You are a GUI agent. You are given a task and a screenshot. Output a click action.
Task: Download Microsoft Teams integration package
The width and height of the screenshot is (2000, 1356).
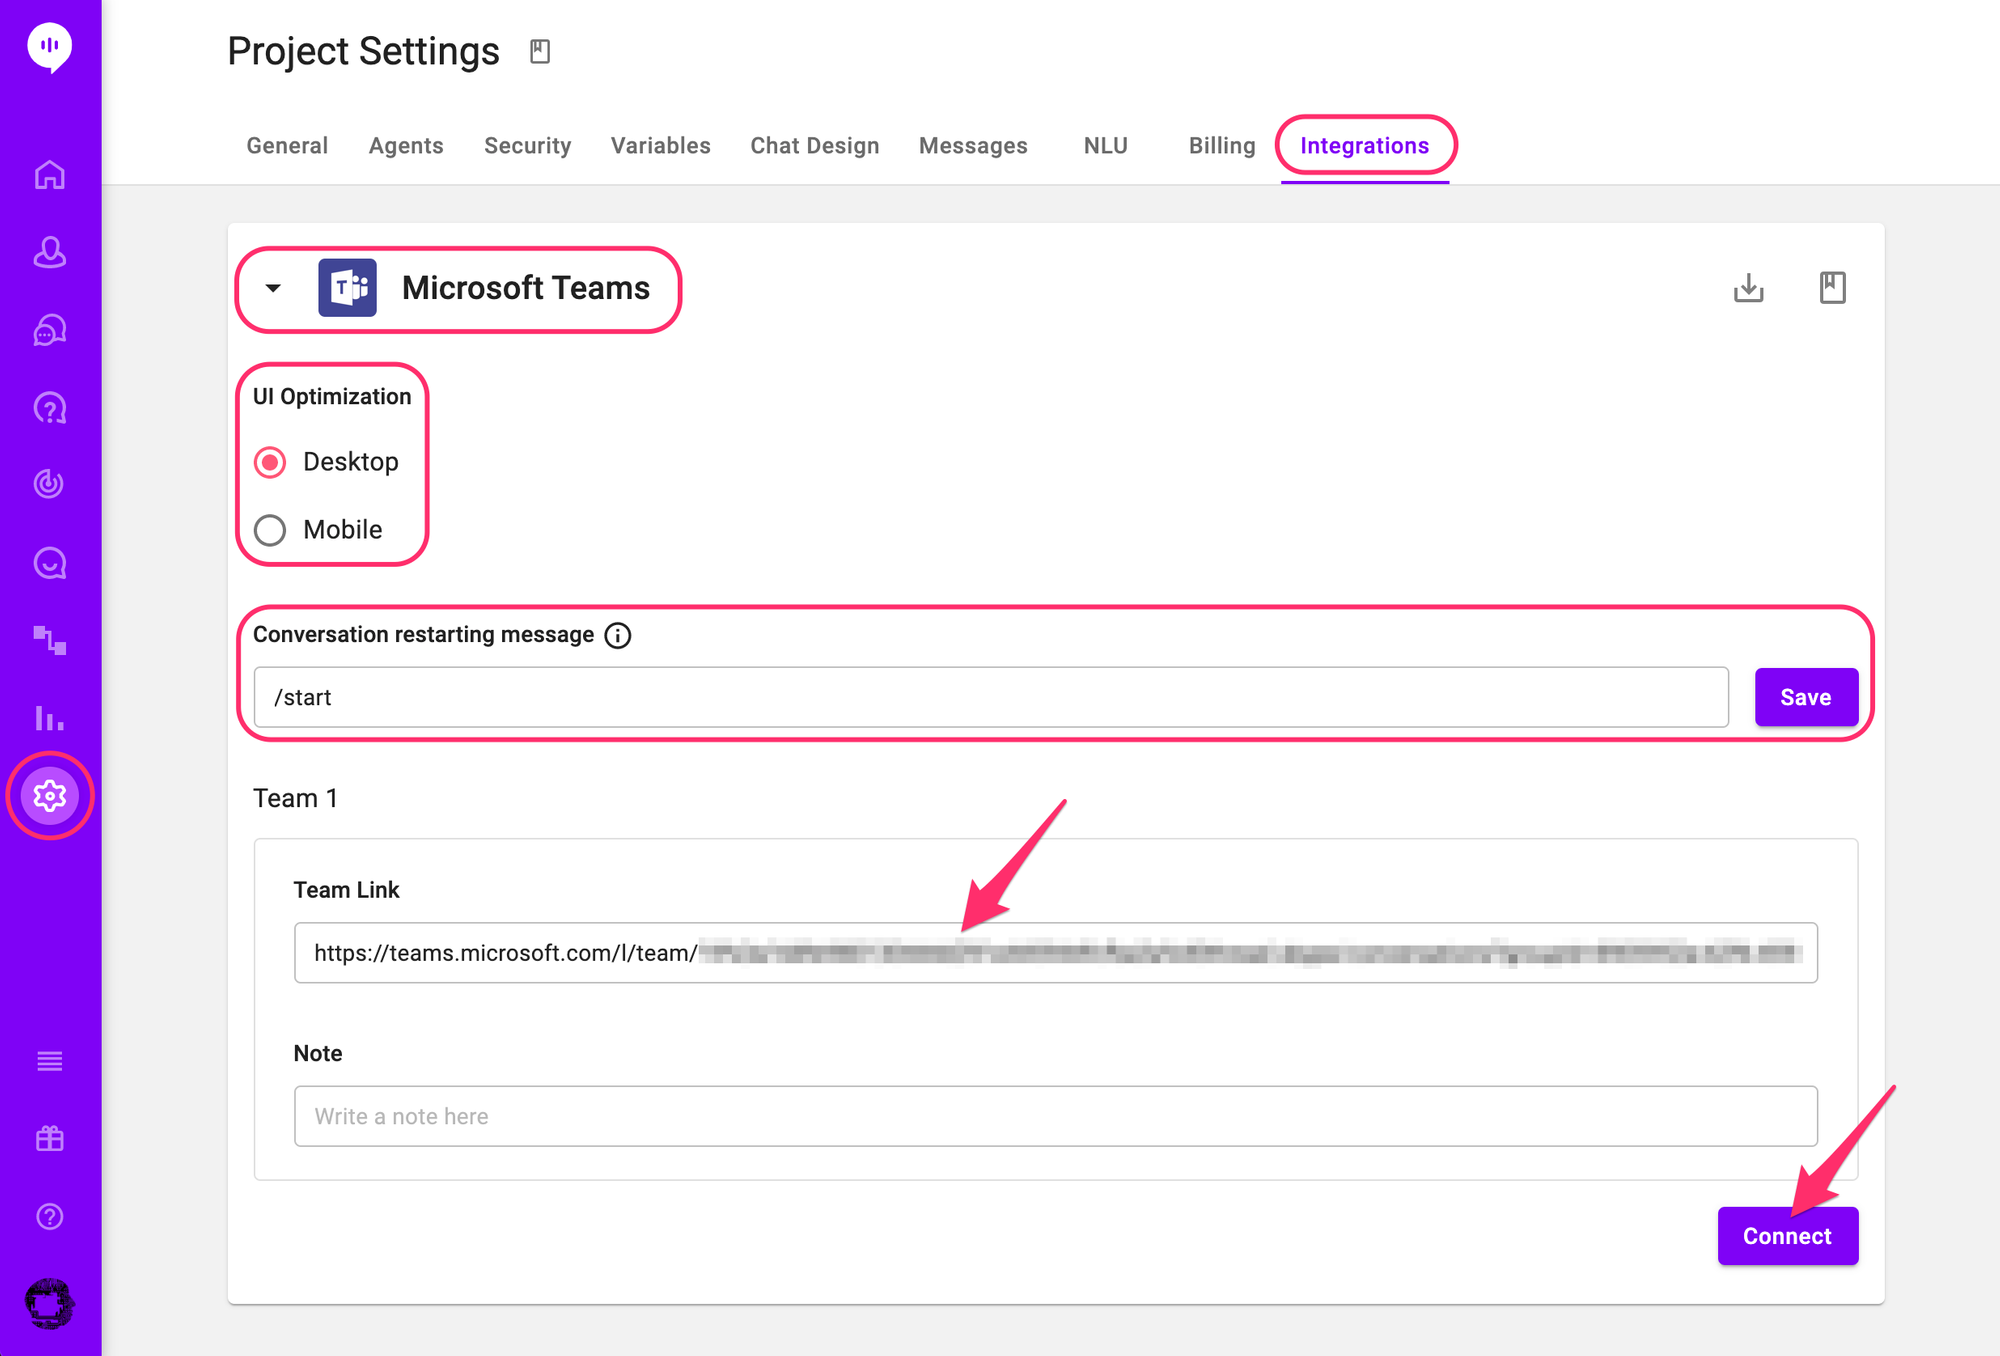pyautogui.click(x=1748, y=288)
